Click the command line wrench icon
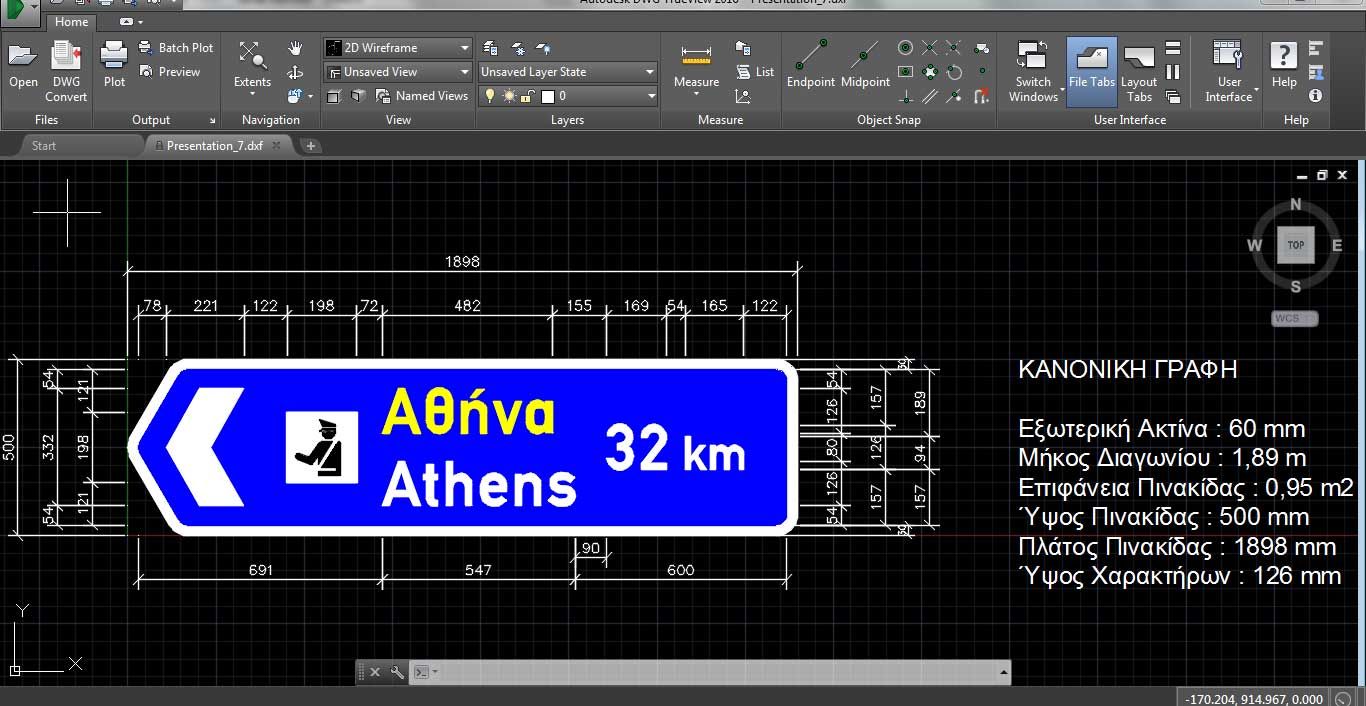Image resolution: width=1366 pixels, height=706 pixels. [x=397, y=672]
